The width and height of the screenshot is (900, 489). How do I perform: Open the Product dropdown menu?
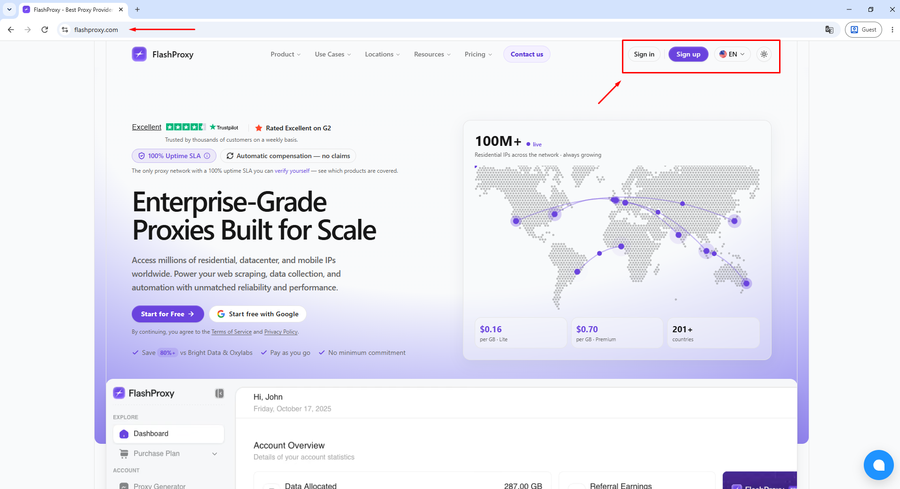[x=285, y=55]
